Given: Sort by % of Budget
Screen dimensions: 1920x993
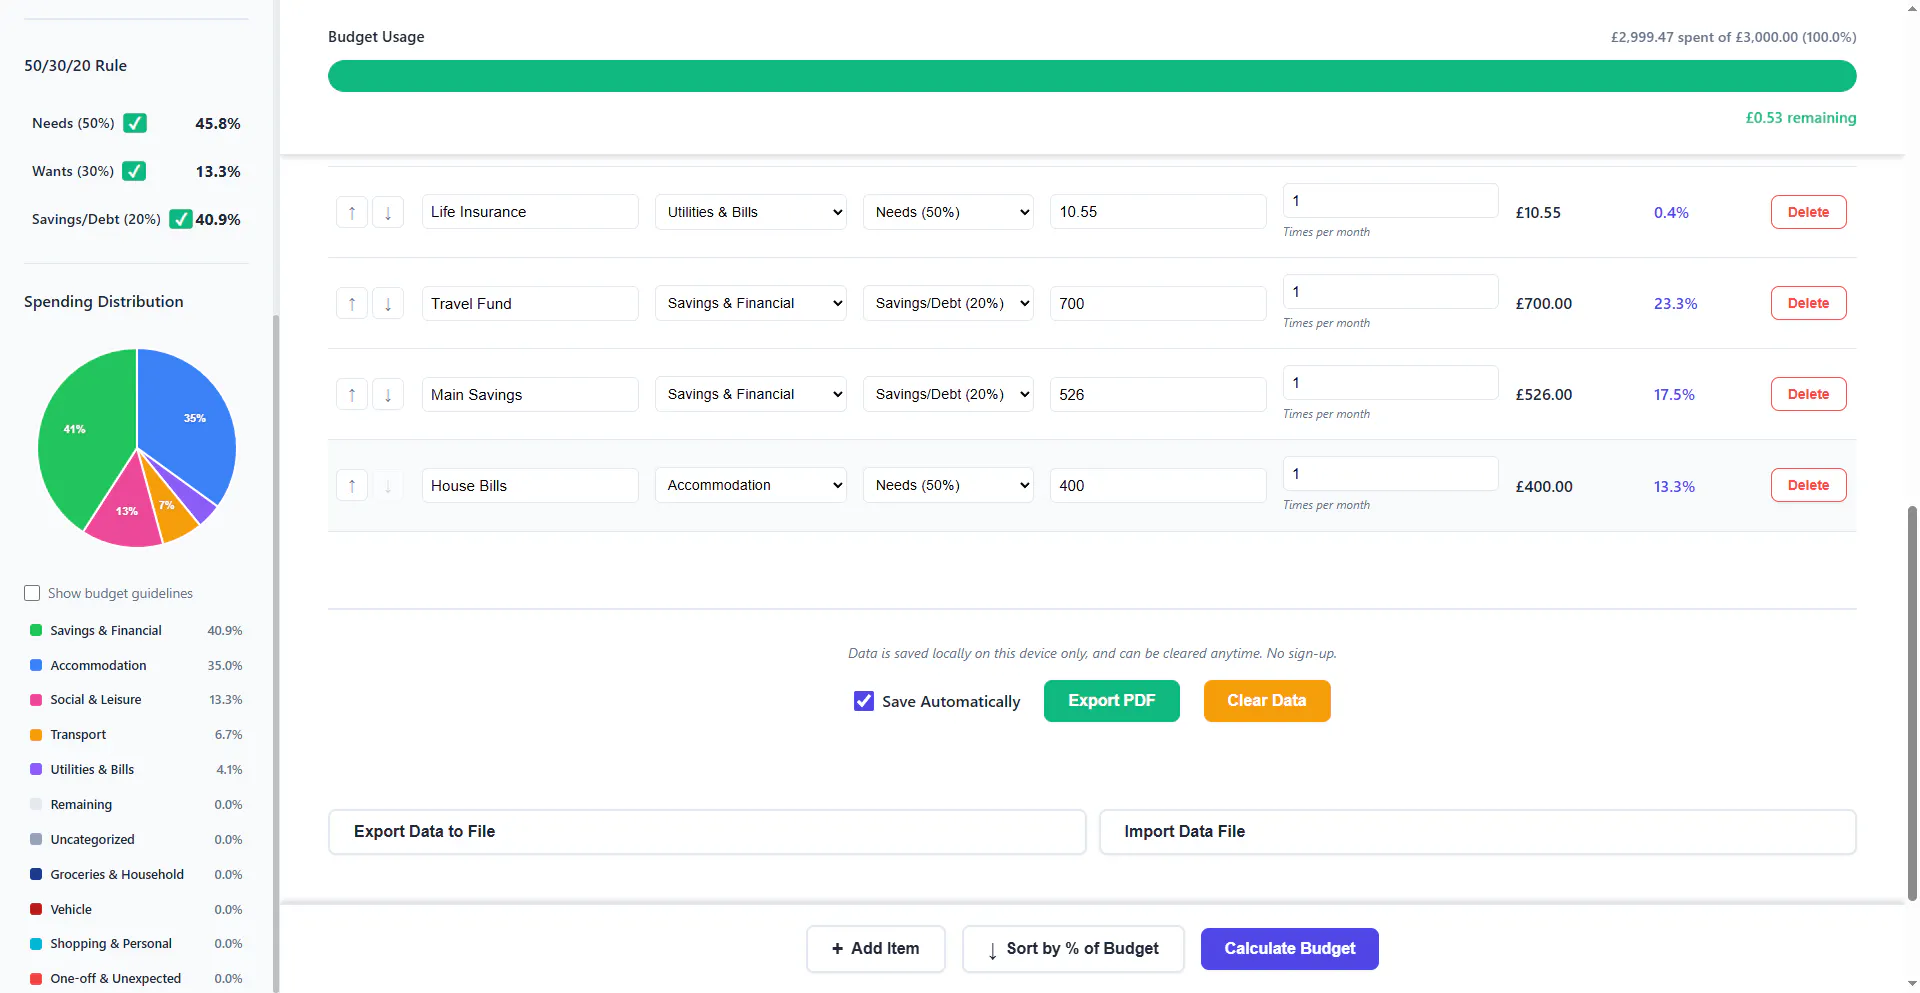Looking at the screenshot, I should pos(1073,949).
